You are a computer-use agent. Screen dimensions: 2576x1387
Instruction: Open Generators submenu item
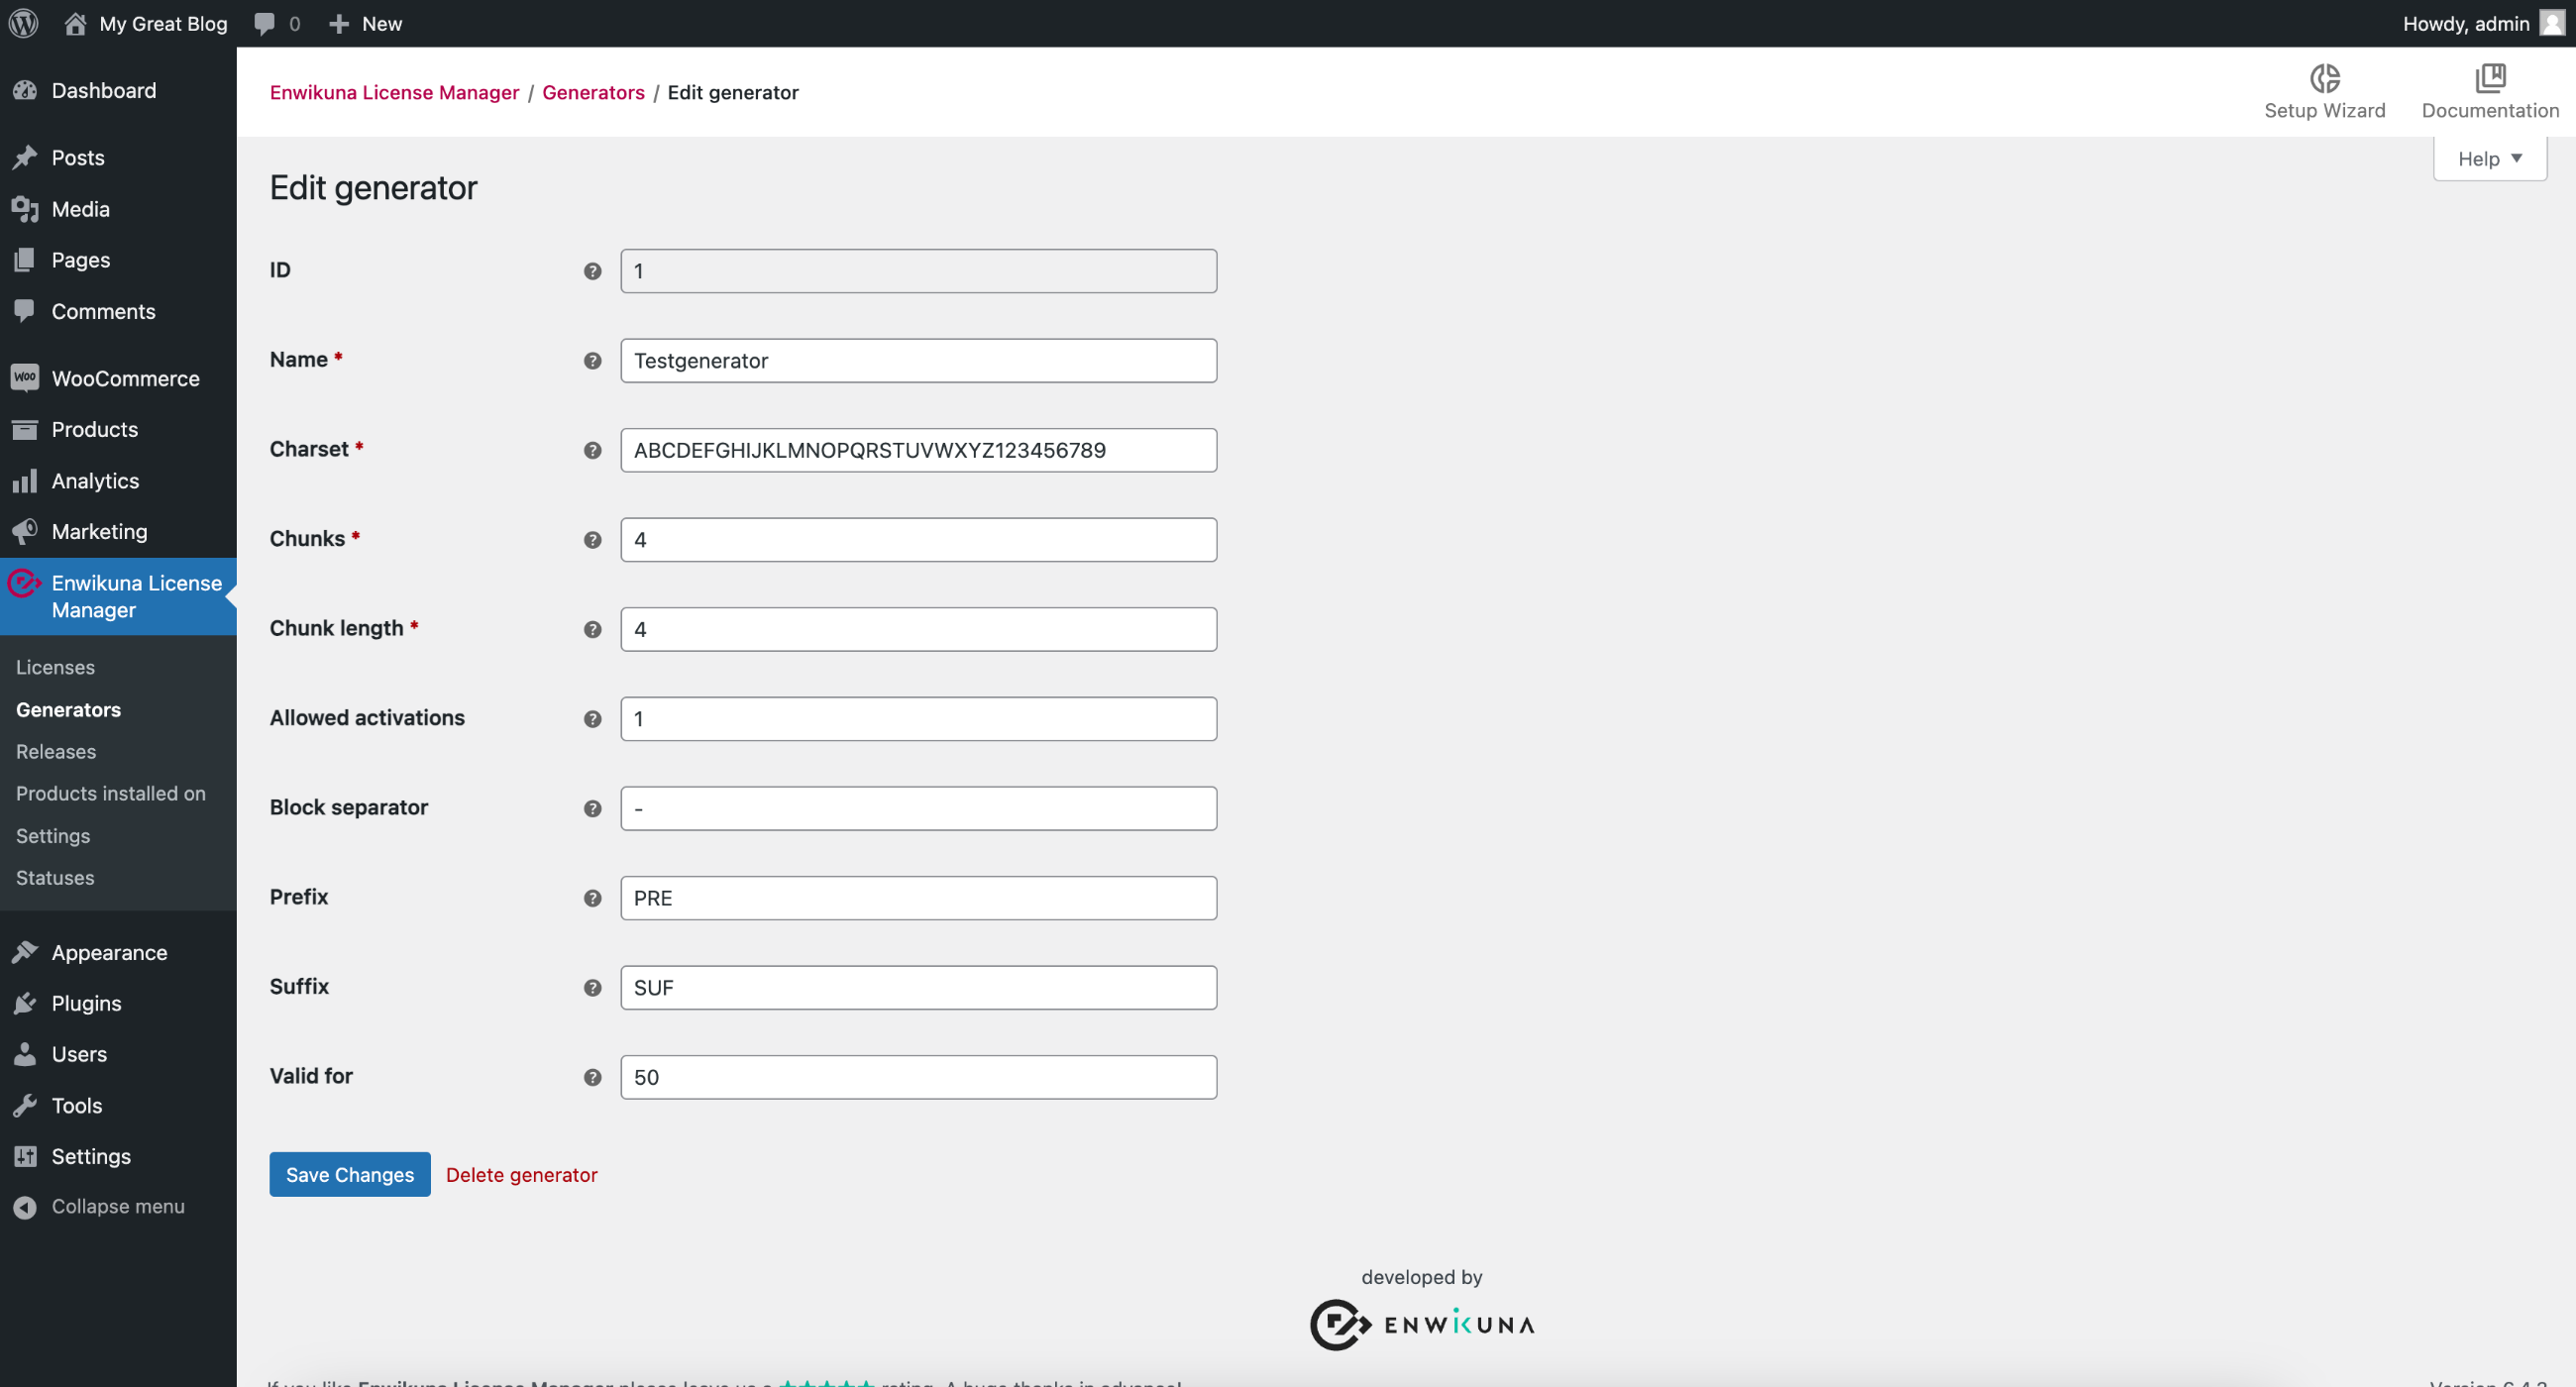(x=68, y=709)
